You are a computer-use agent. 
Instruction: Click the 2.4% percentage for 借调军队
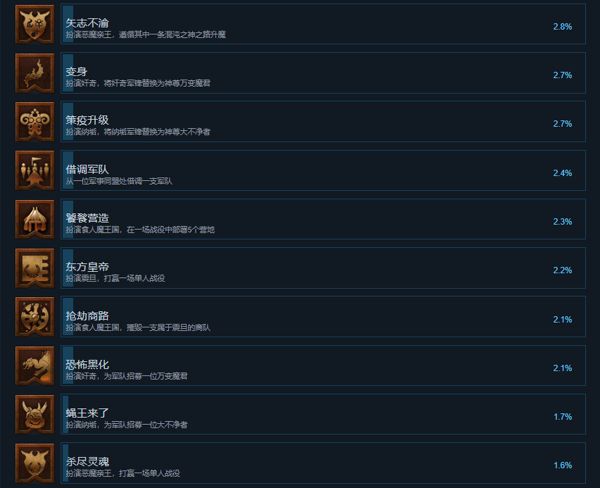click(562, 173)
